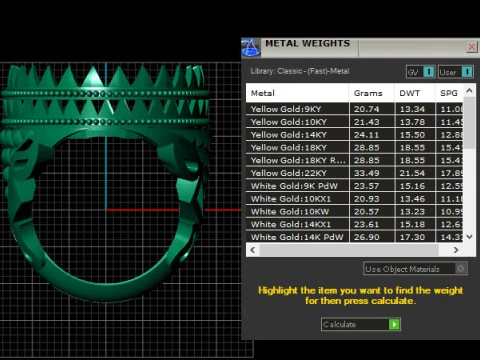Select the White Gold:14K PdW row

354,237
